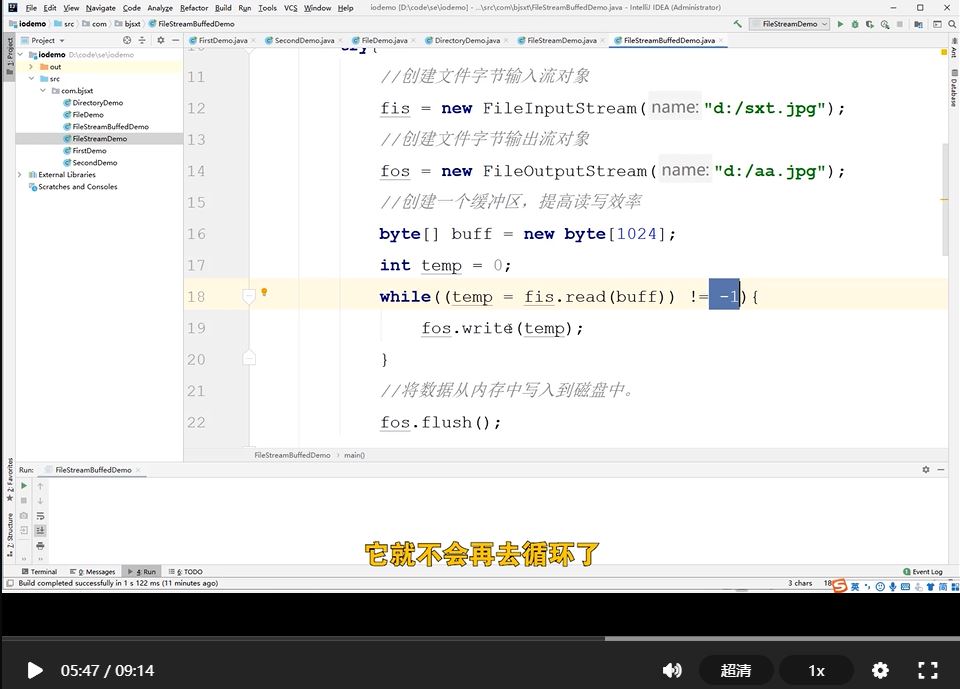Open the Analyze menu
The width and height of the screenshot is (960, 689).
click(160, 8)
